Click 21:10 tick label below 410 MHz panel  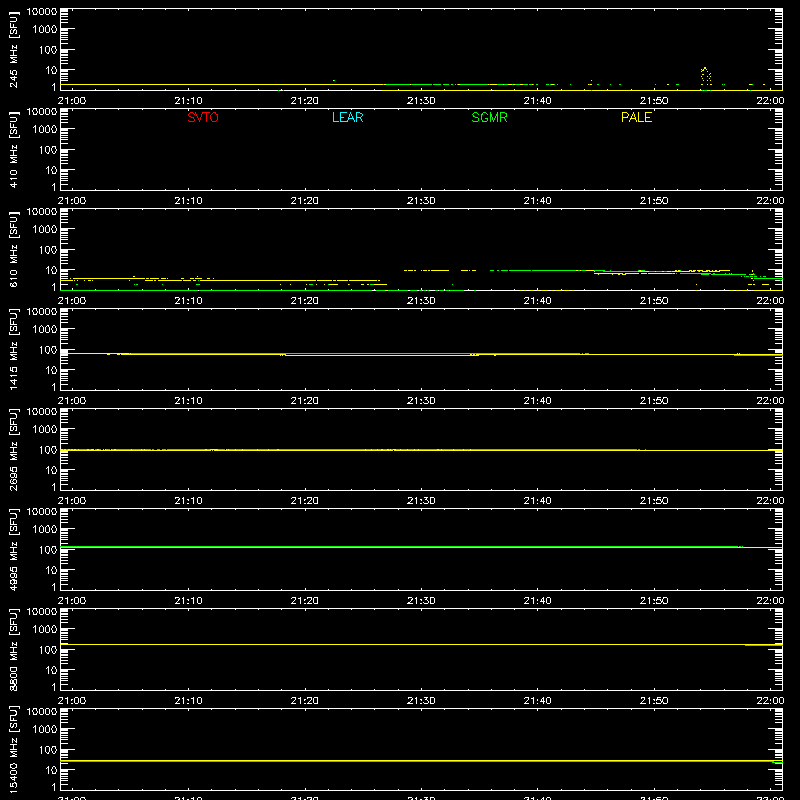coord(188,201)
